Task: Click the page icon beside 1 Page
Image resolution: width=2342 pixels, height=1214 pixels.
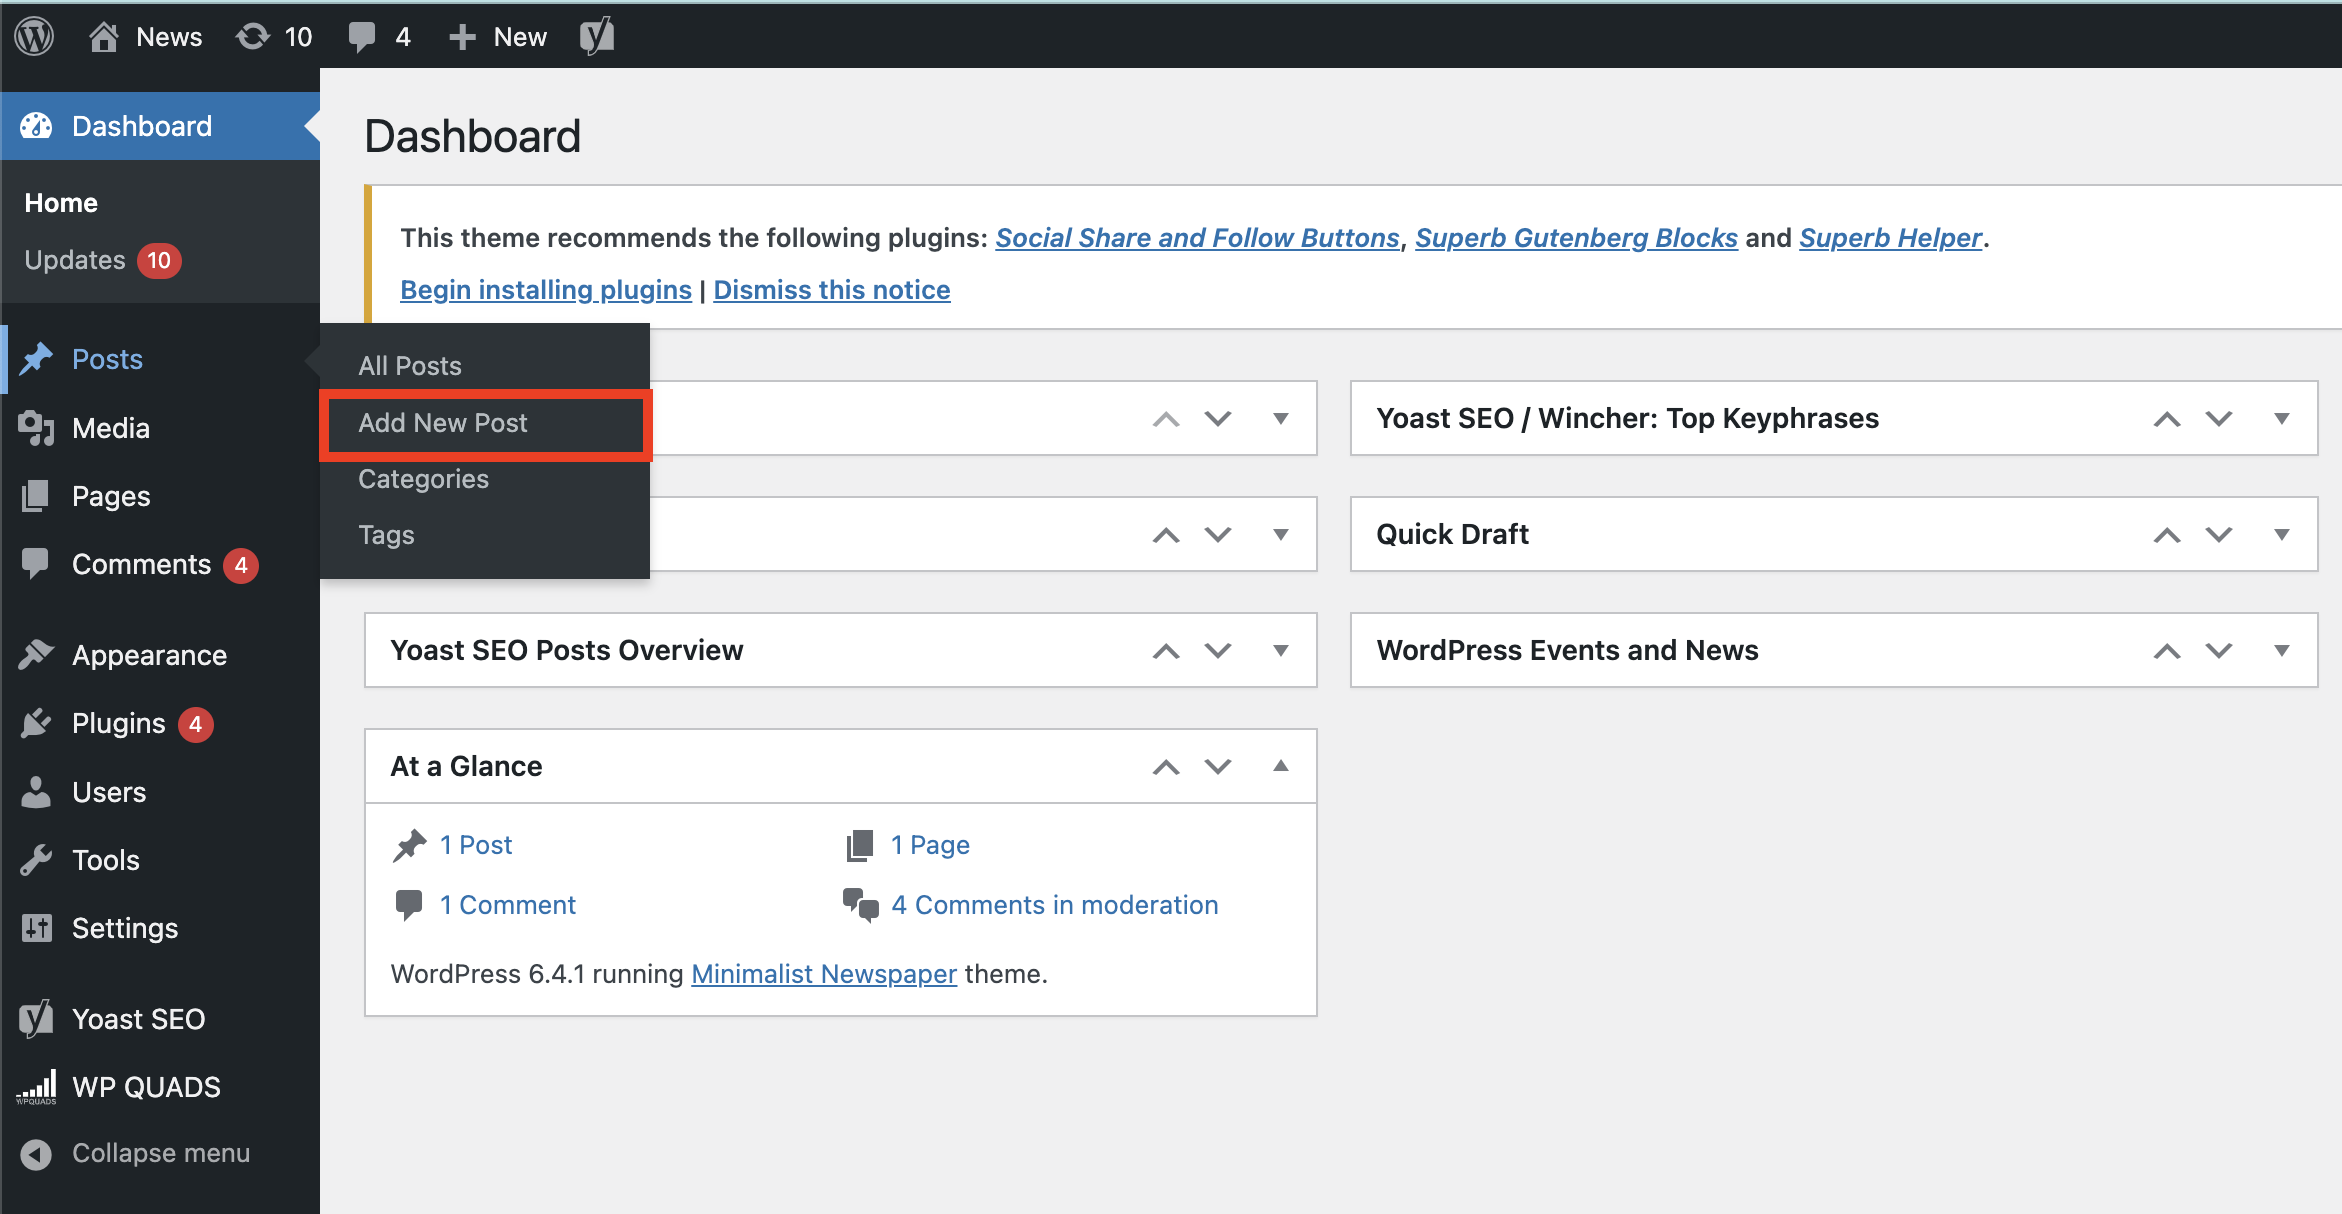Action: pyautogui.click(x=860, y=846)
